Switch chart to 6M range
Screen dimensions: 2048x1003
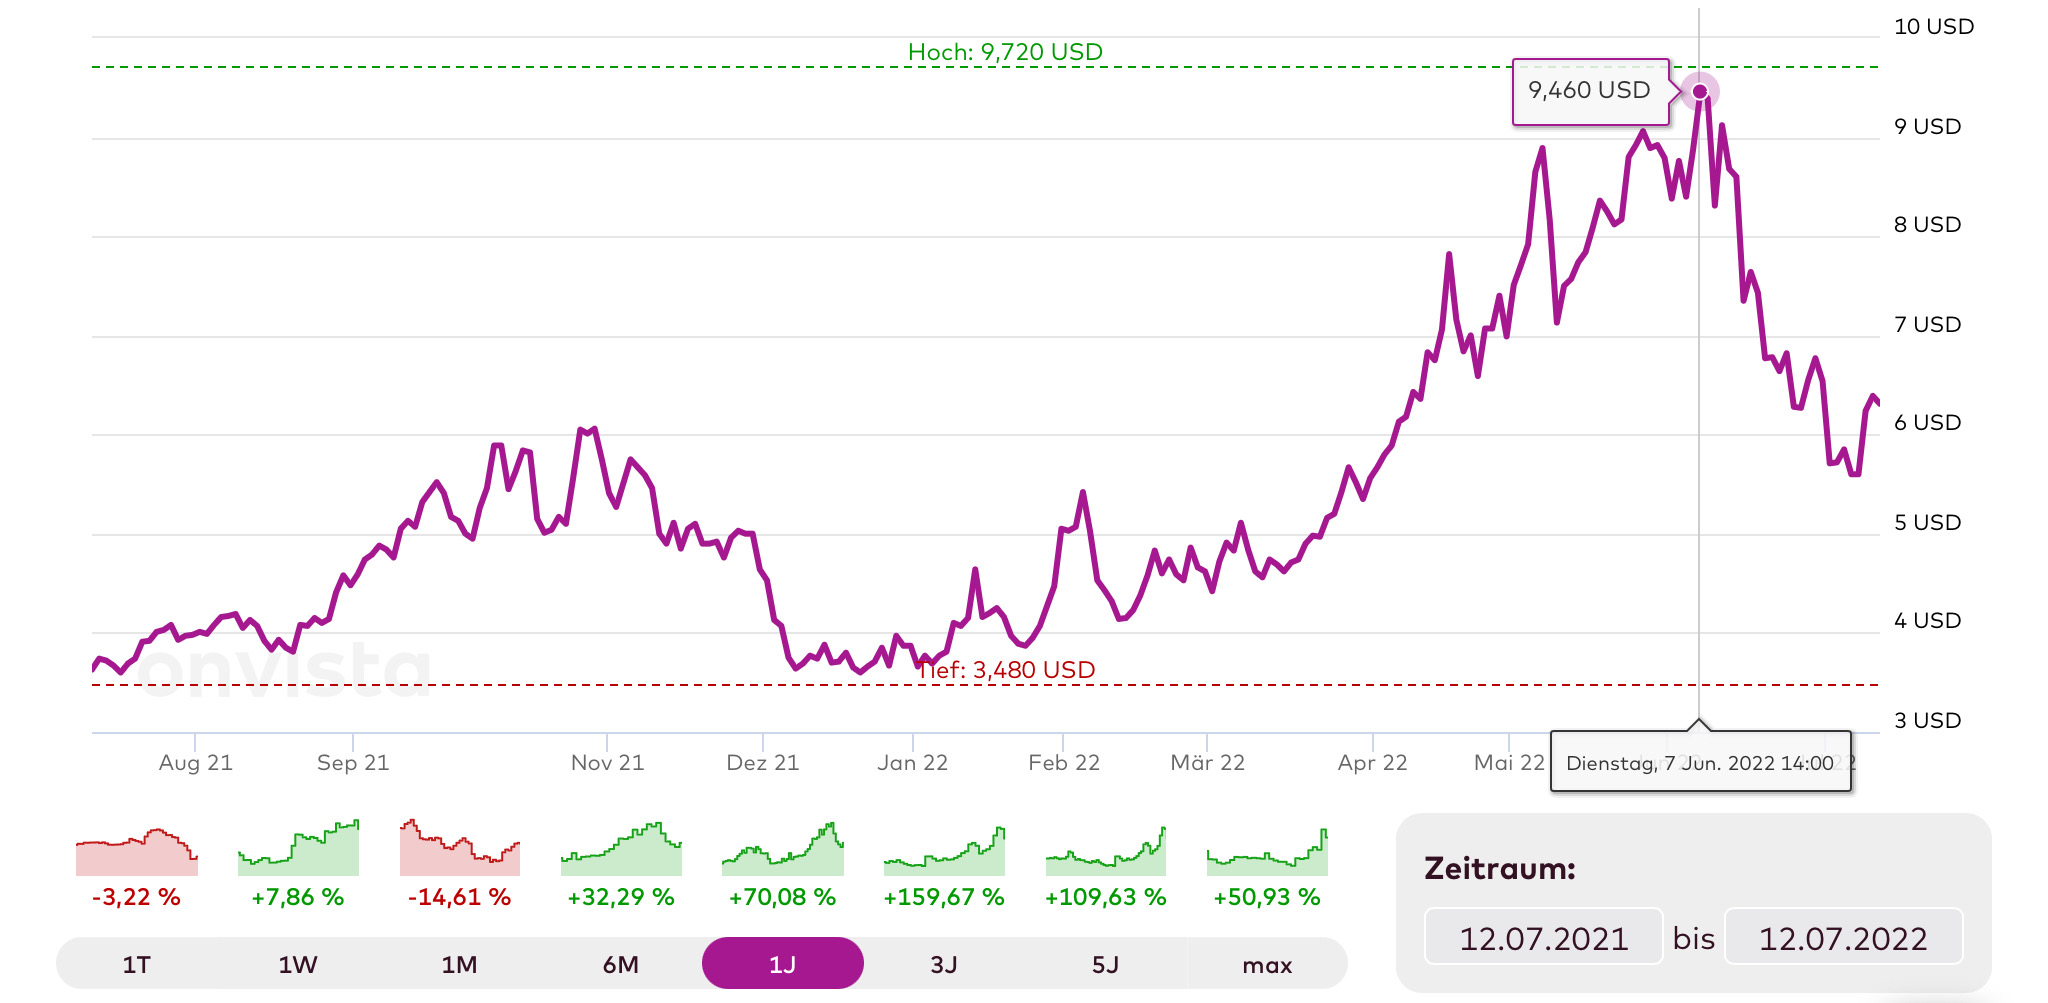pos(621,964)
